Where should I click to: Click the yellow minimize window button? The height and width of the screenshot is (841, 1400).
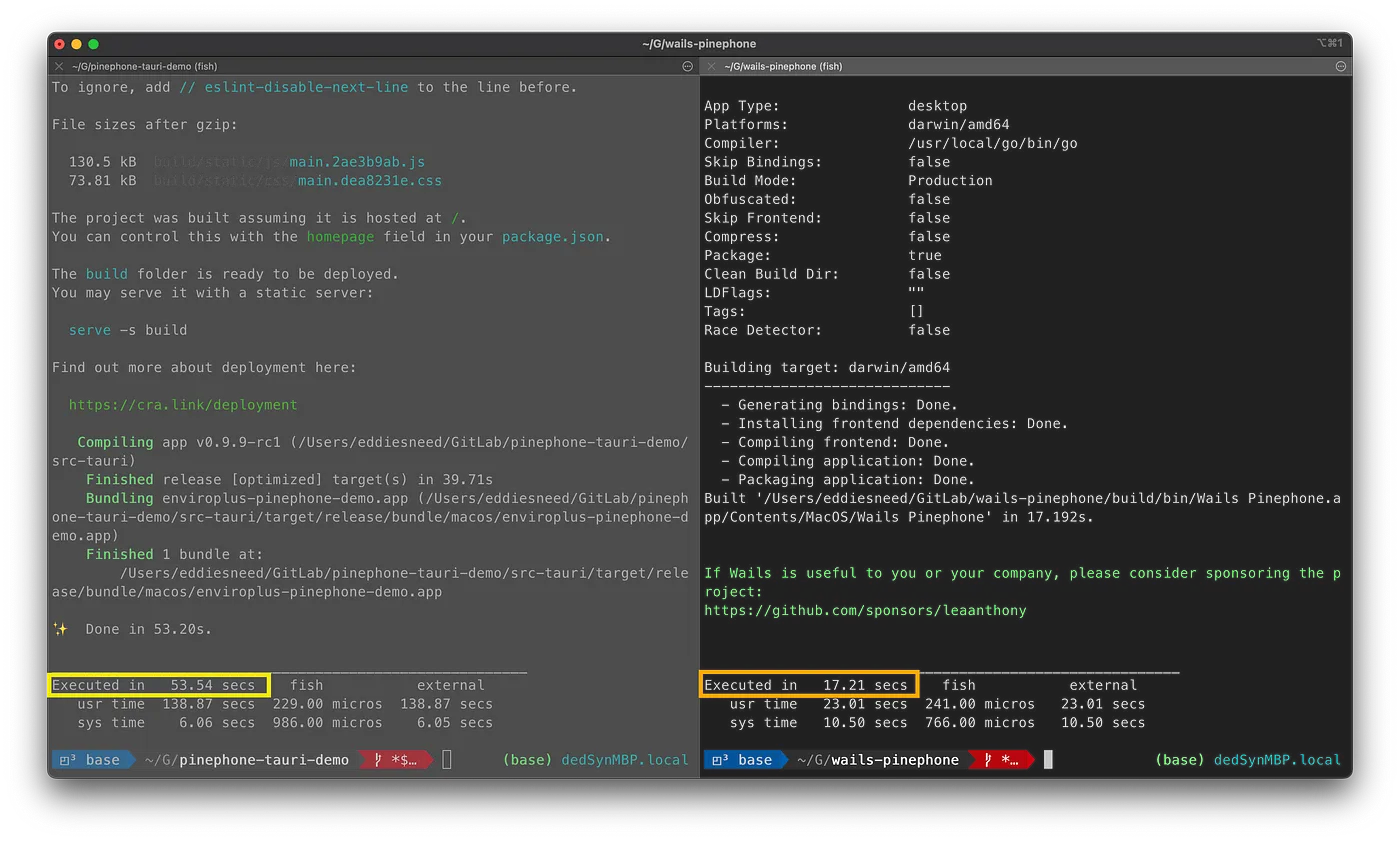[77, 44]
